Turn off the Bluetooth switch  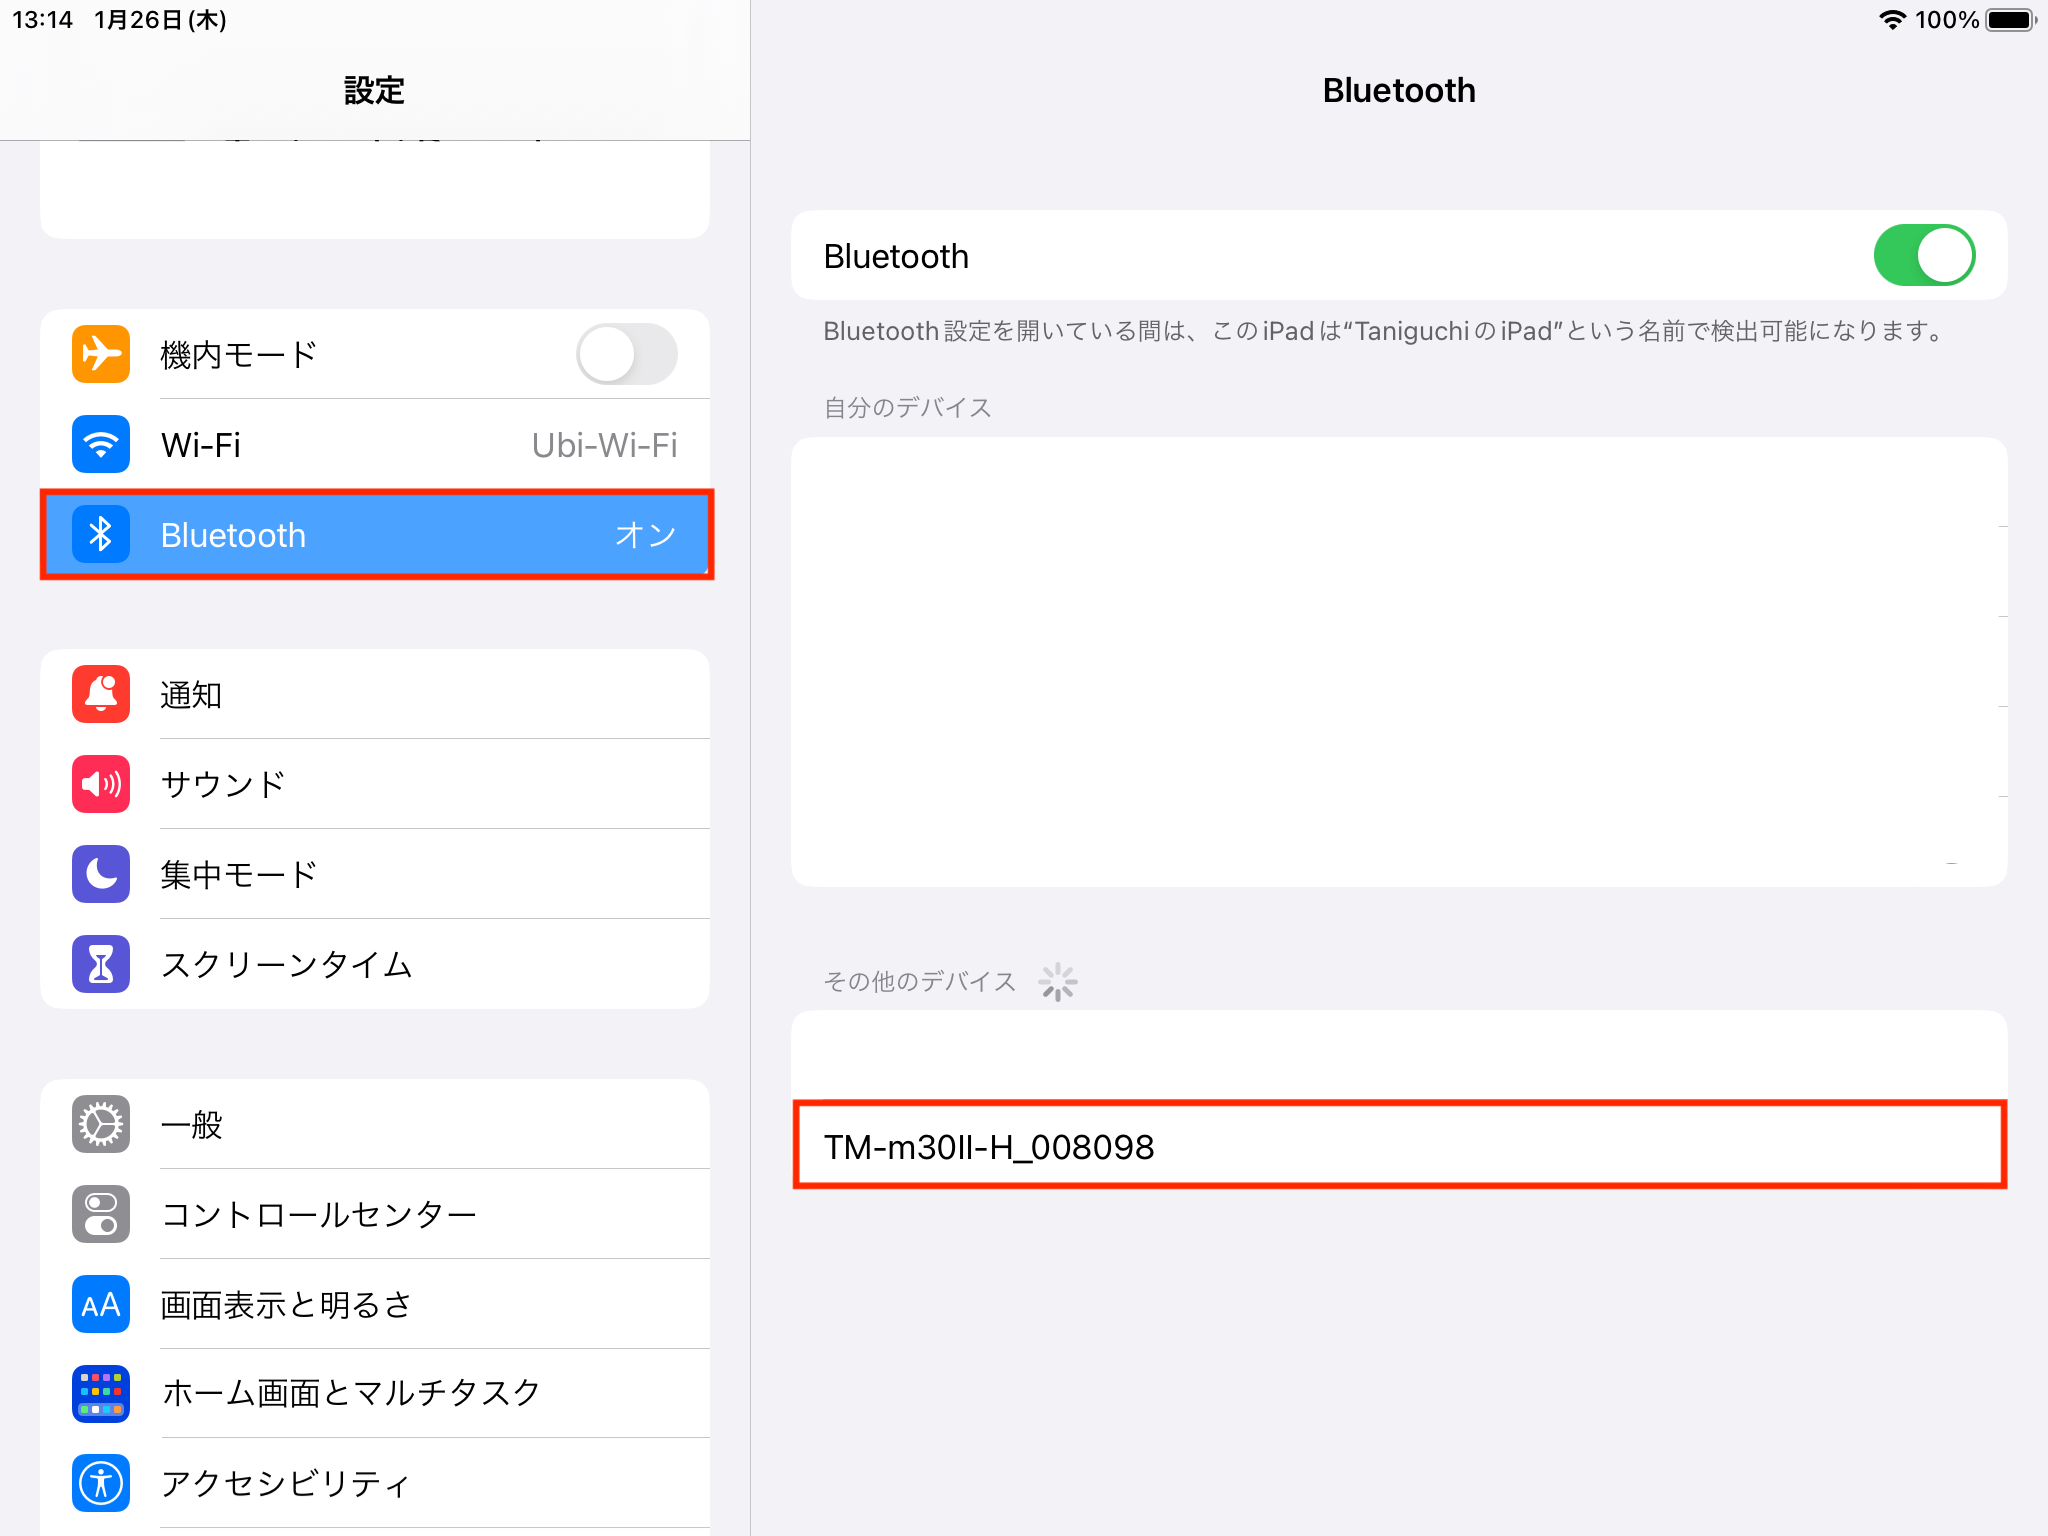[x=1924, y=255]
